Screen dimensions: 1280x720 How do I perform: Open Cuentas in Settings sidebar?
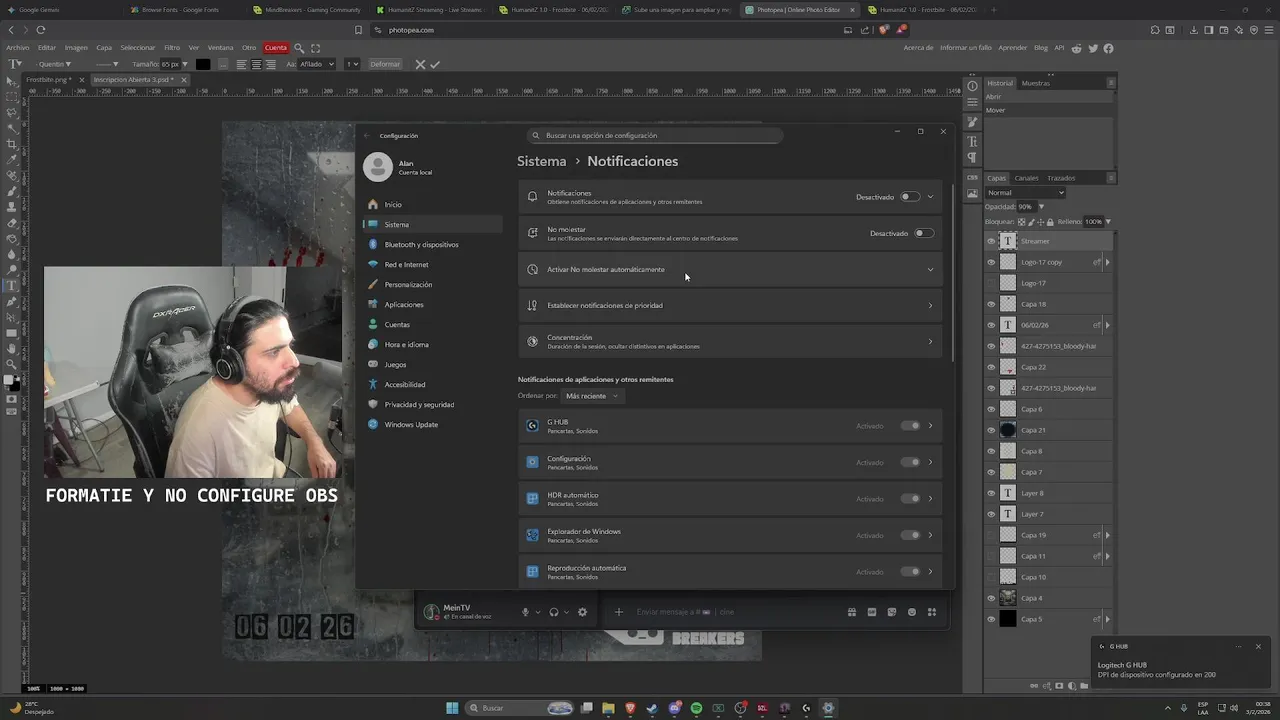(x=432, y=325)
